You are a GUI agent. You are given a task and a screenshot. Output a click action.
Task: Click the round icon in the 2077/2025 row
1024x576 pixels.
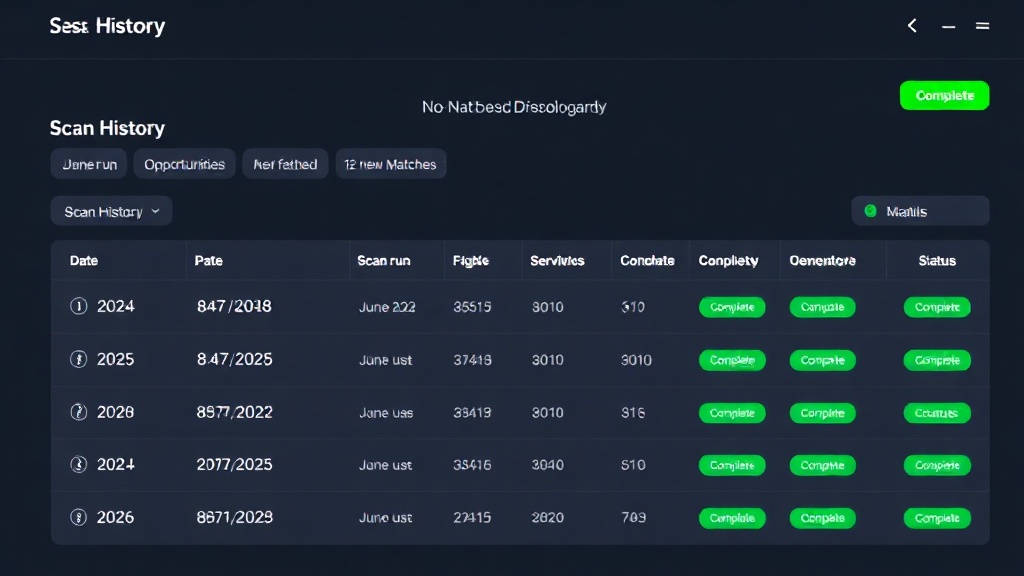click(x=78, y=464)
